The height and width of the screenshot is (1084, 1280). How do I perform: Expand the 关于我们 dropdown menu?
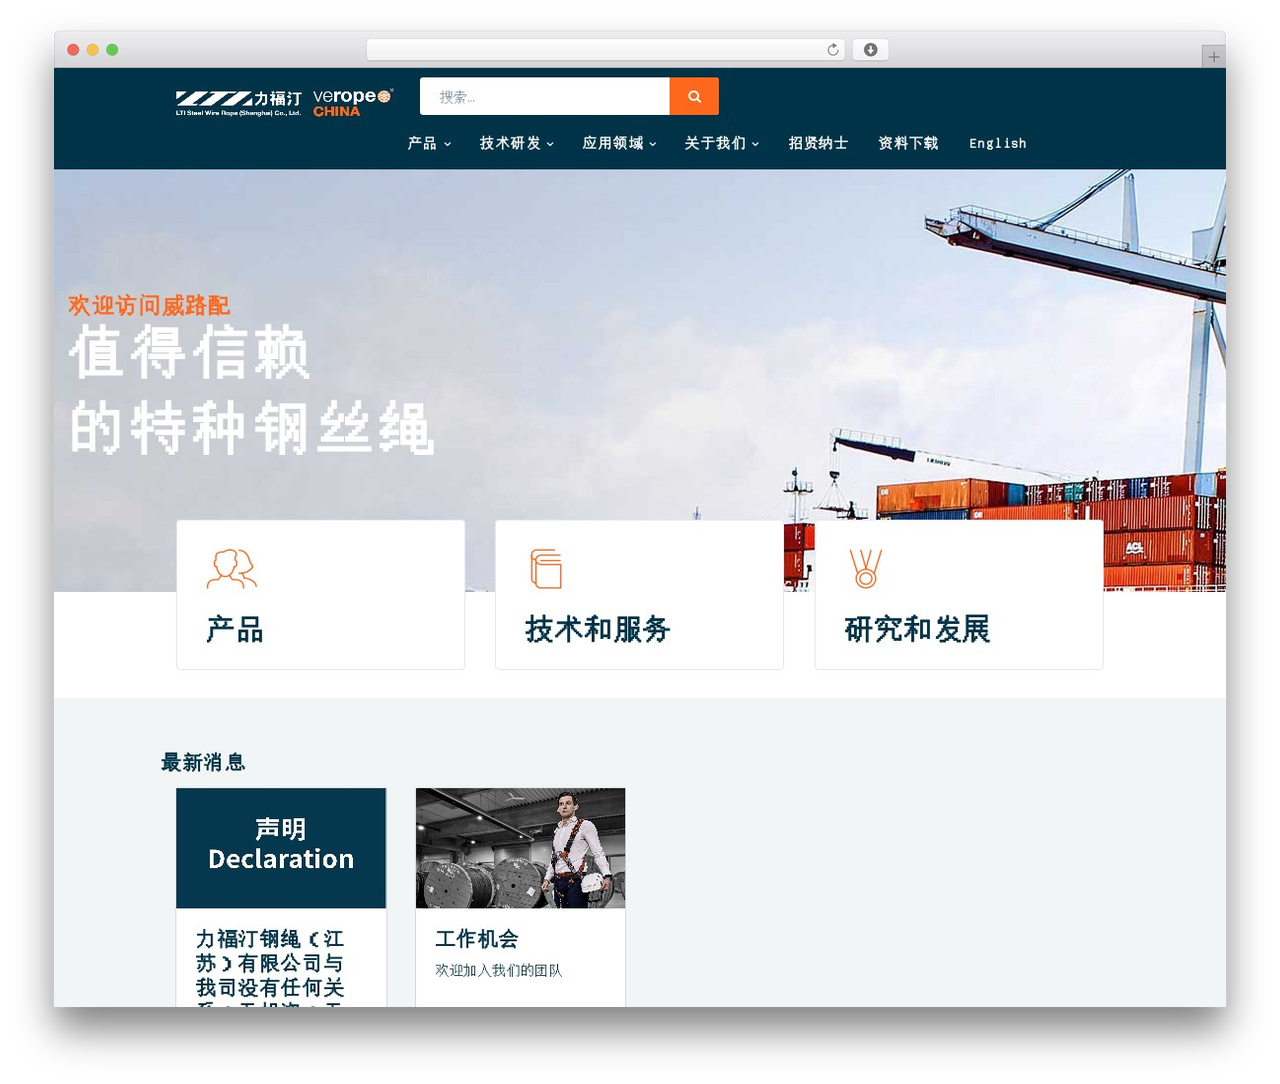tap(722, 143)
